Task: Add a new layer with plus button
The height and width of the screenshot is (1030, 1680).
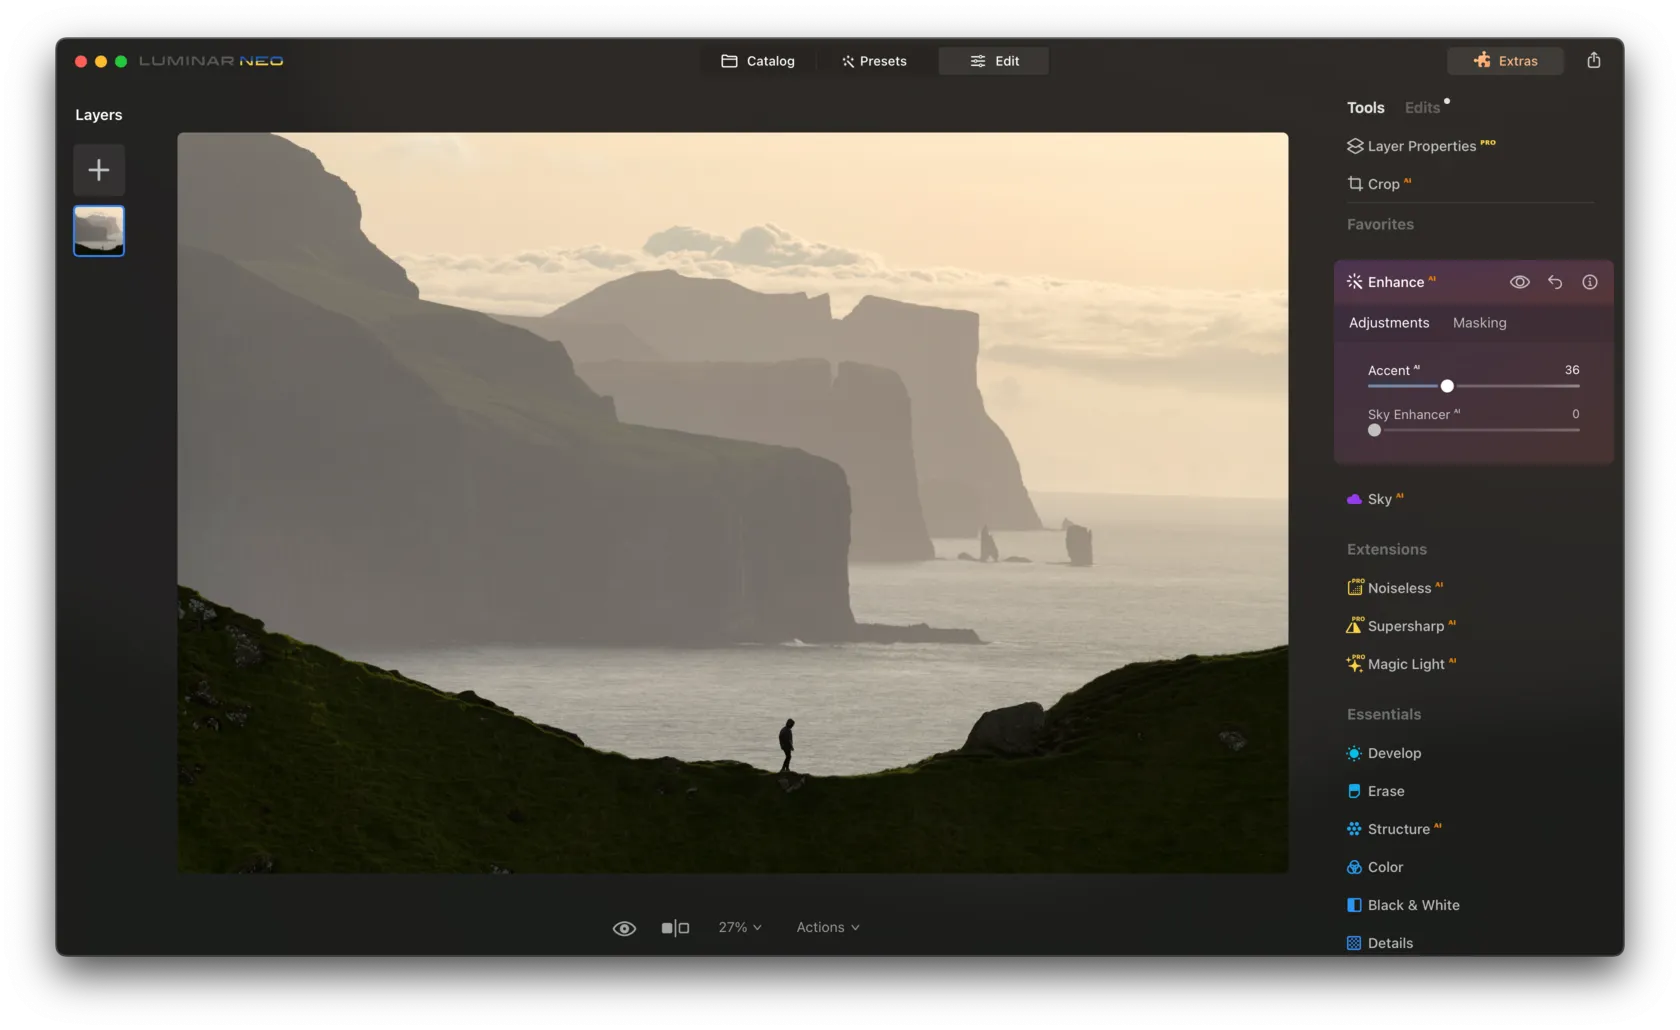Action: coord(99,170)
